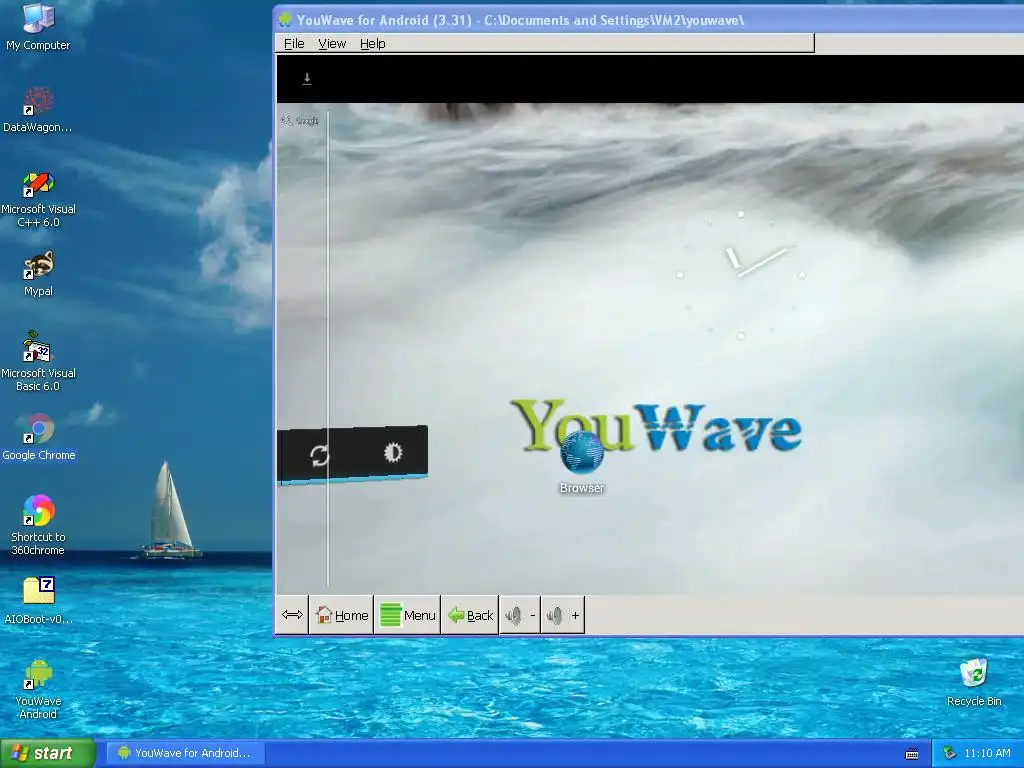Toggle the brightness widget icon
Image resolution: width=1024 pixels, height=768 pixels.
point(392,453)
